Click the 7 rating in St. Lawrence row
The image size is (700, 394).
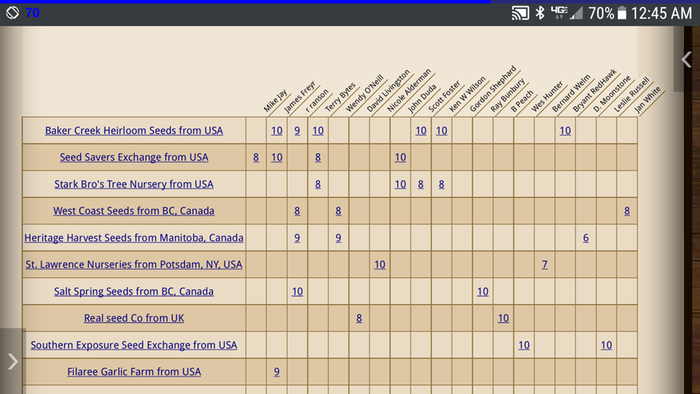(545, 265)
